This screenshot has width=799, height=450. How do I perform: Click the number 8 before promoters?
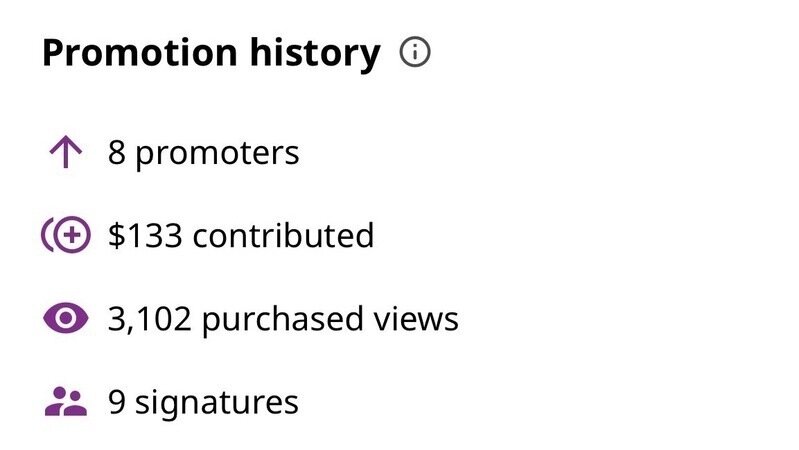click(x=117, y=153)
